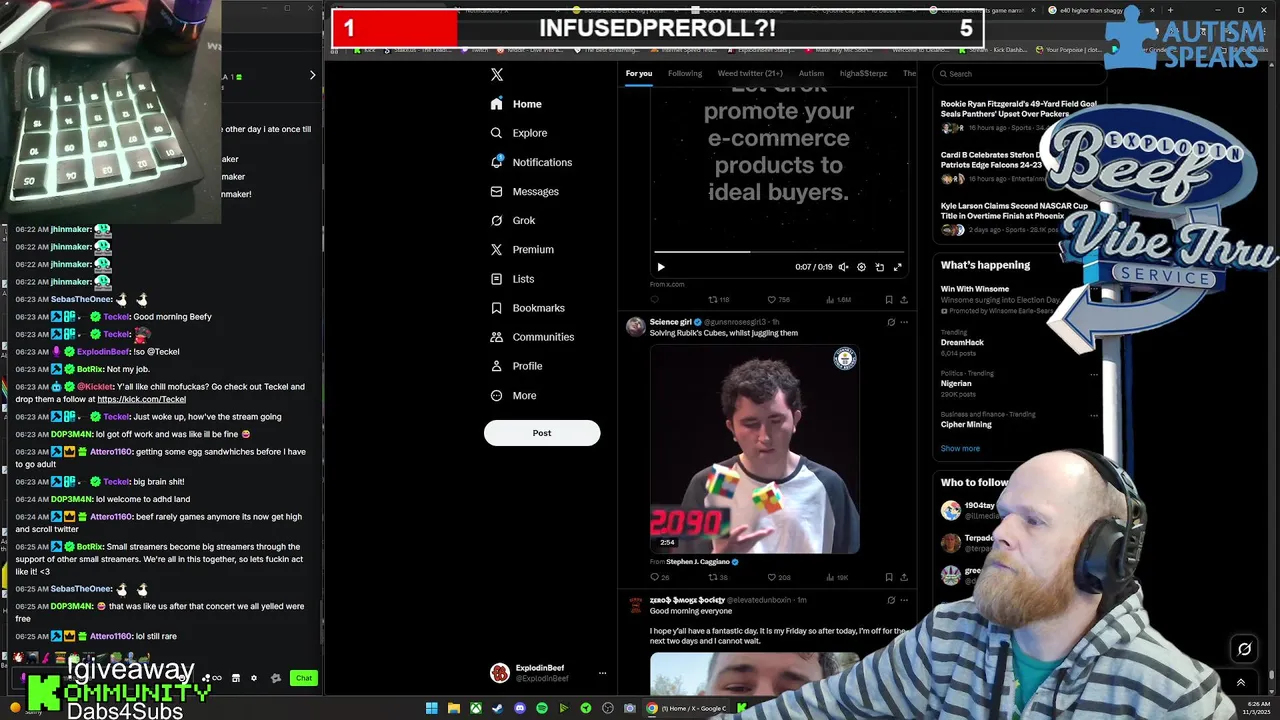Open Communities in the X sidebar

click(532, 337)
